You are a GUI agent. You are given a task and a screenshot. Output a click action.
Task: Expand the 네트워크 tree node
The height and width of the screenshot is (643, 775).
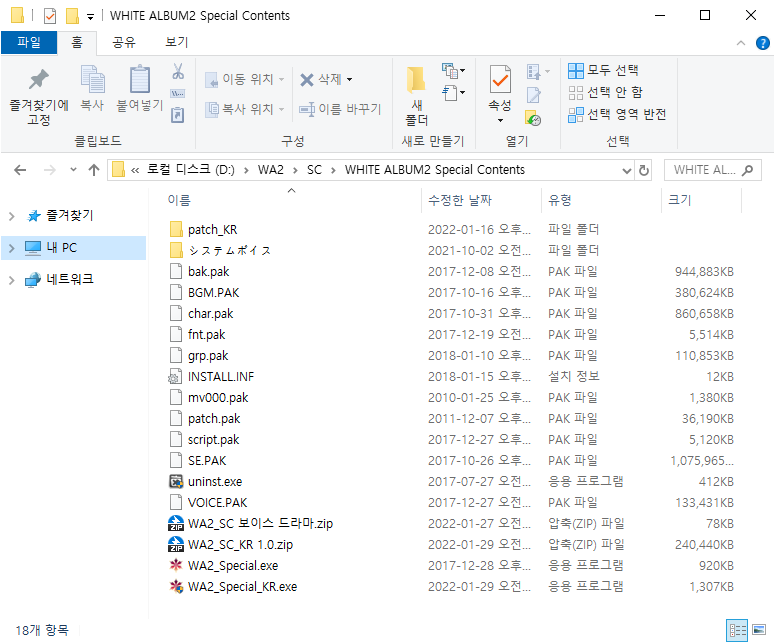coord(12,280)
